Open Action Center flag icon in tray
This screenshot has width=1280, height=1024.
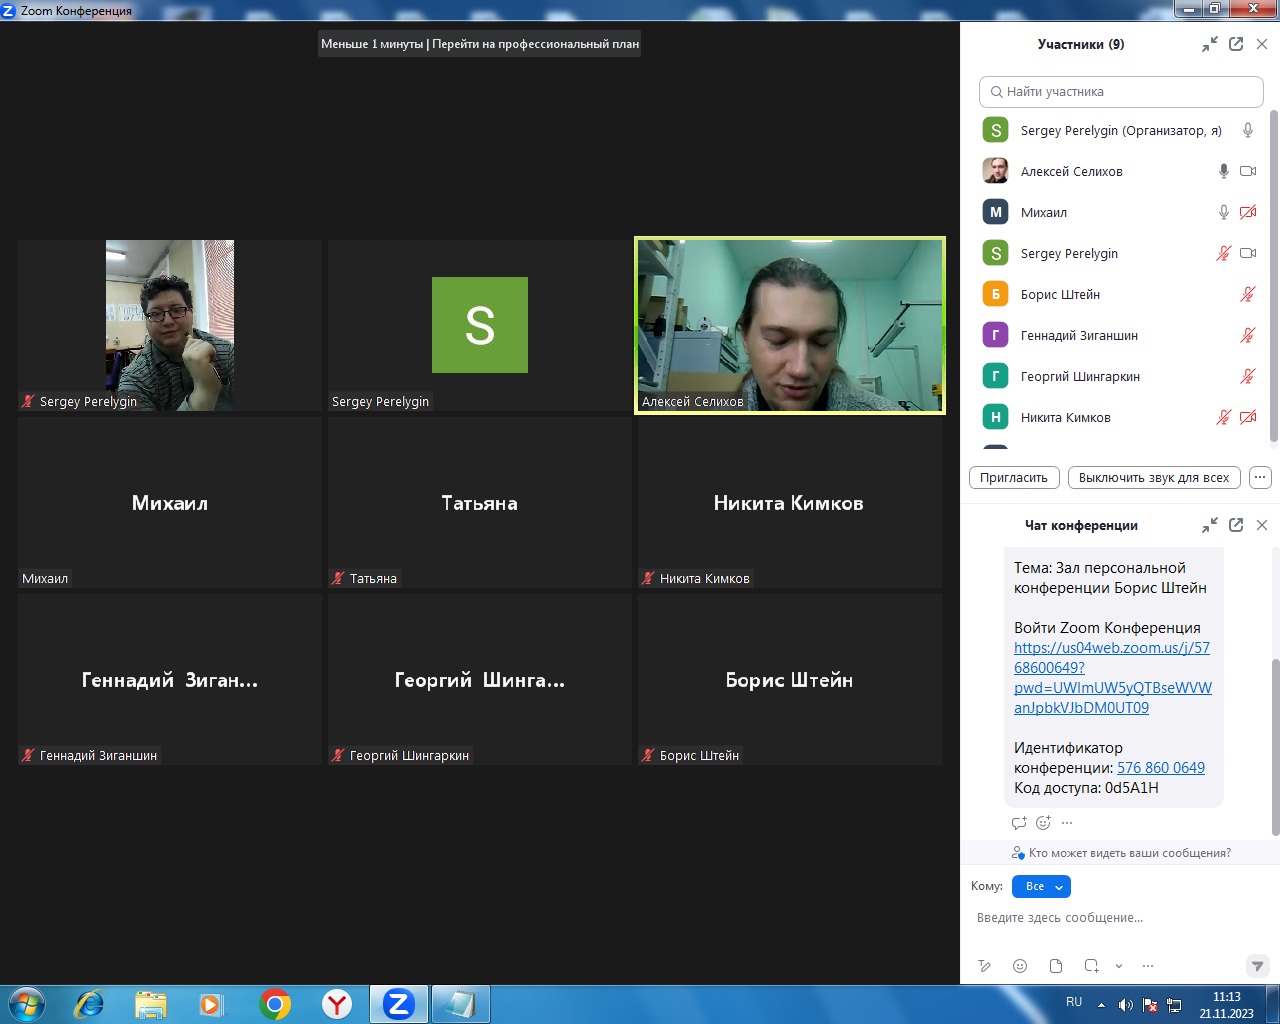[x=1150, y=1005]
